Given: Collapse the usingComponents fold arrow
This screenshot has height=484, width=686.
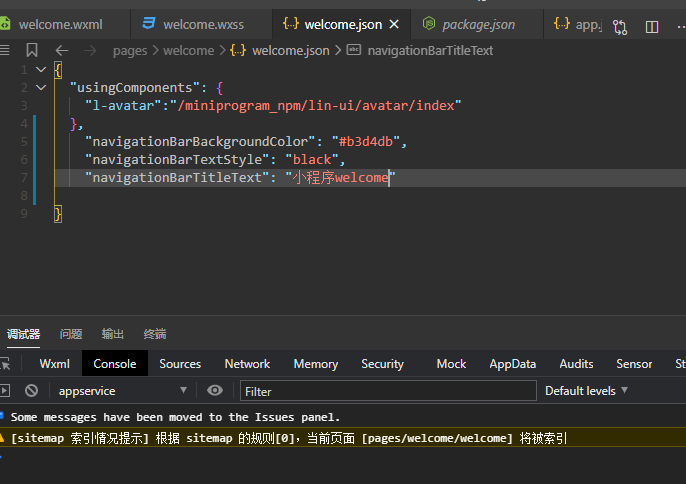Looking at the screenshot, I should 41,88.
